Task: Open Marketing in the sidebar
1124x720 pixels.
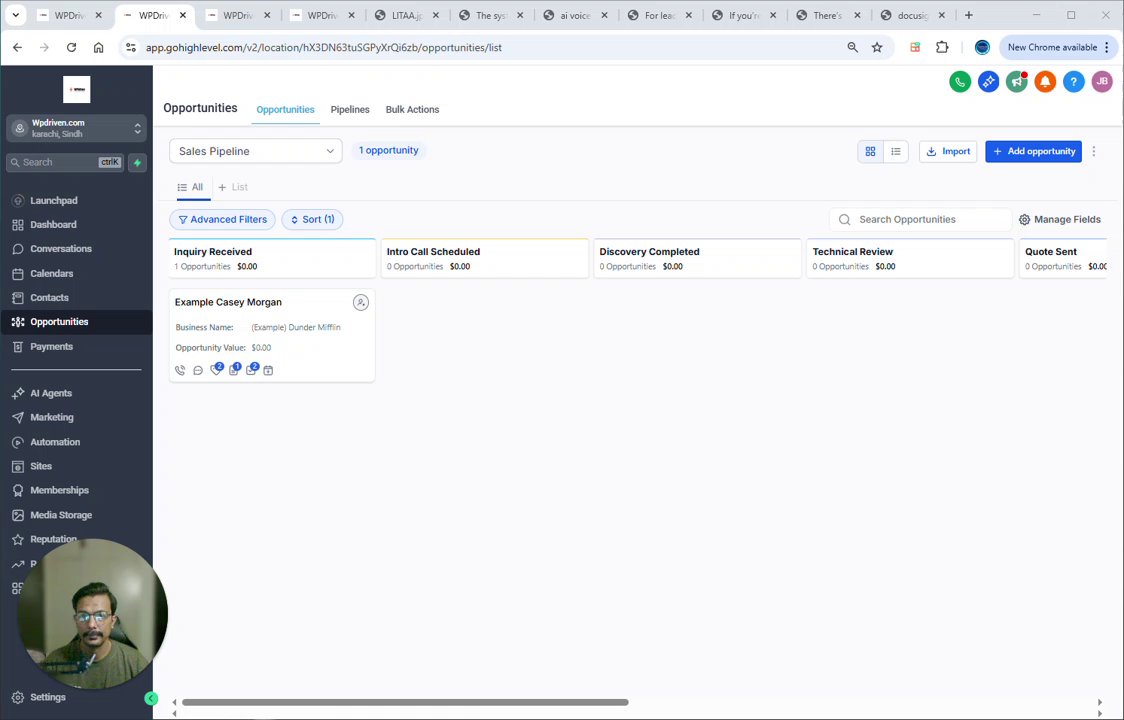Action: coord(76,417)
